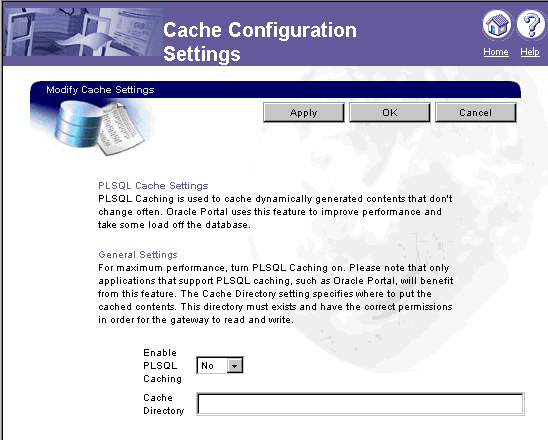
Task: Cancel the cache settings changes
Action: 475,113
